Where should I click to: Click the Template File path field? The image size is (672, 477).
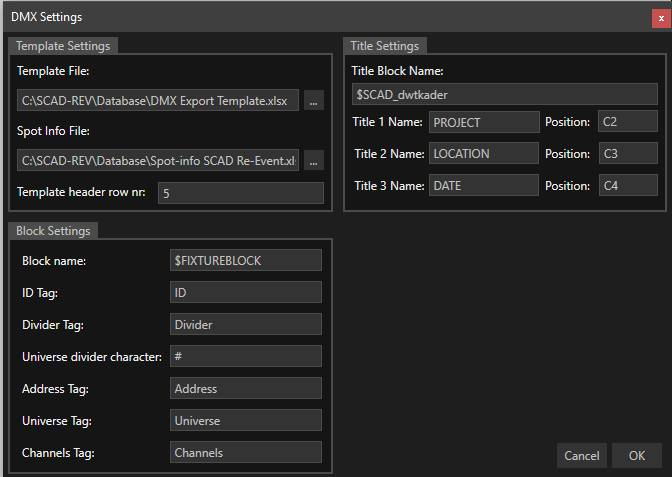point(158,101)
